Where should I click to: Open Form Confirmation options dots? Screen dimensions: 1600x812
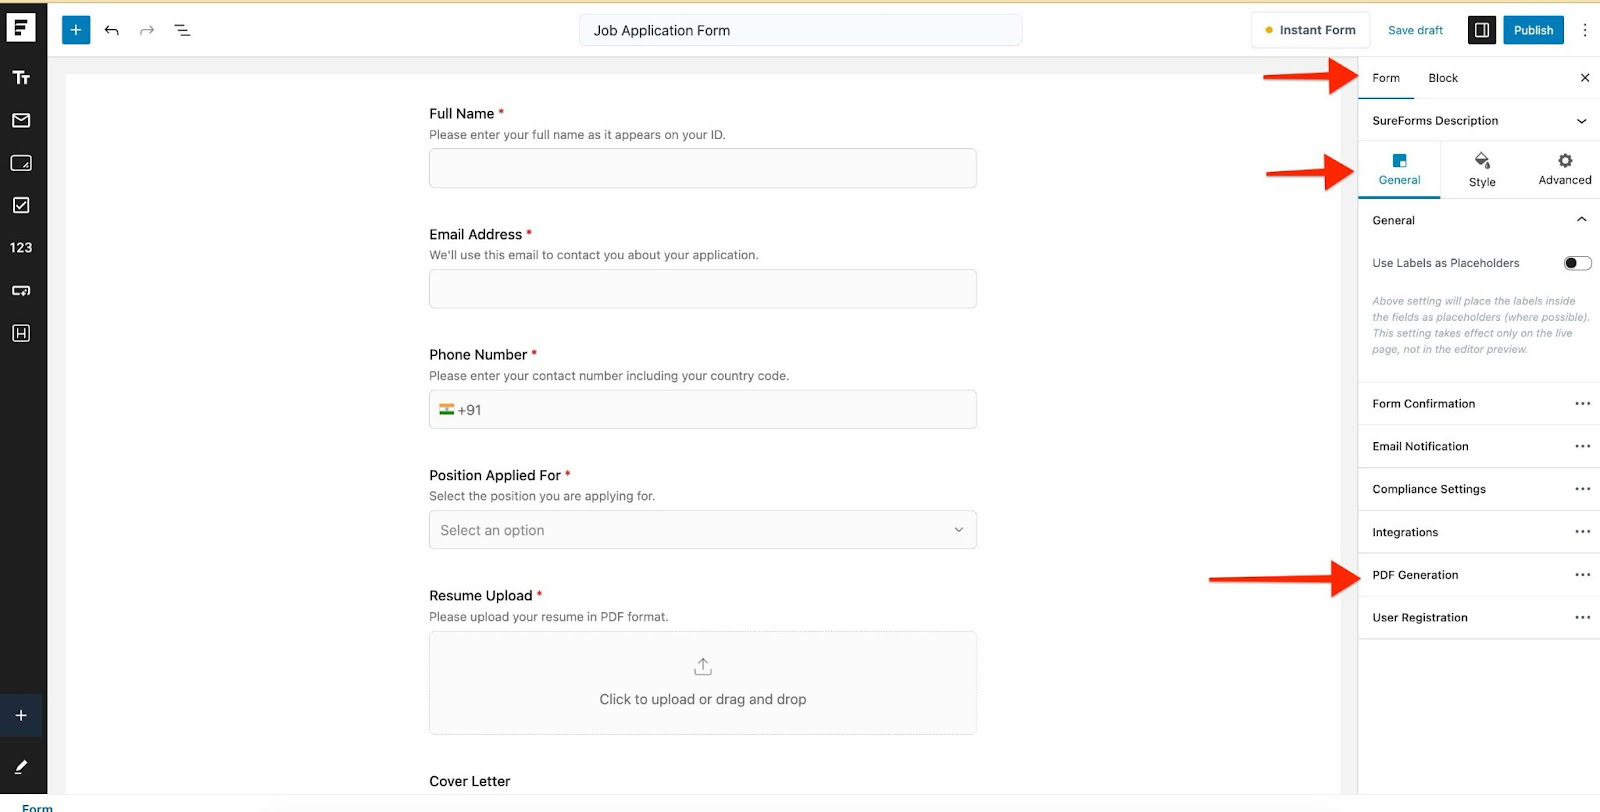1582,404
